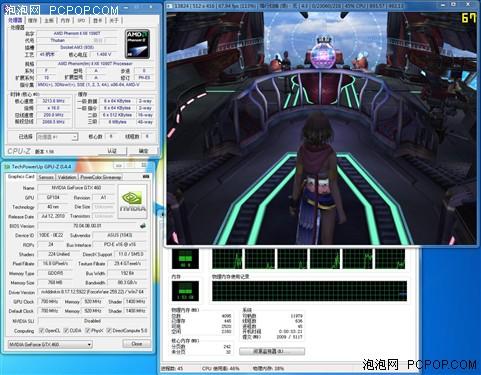Viewport: 481px width, 375px height.
Task: Click the AMD Phenom II logo
Action: coord(137,44)
